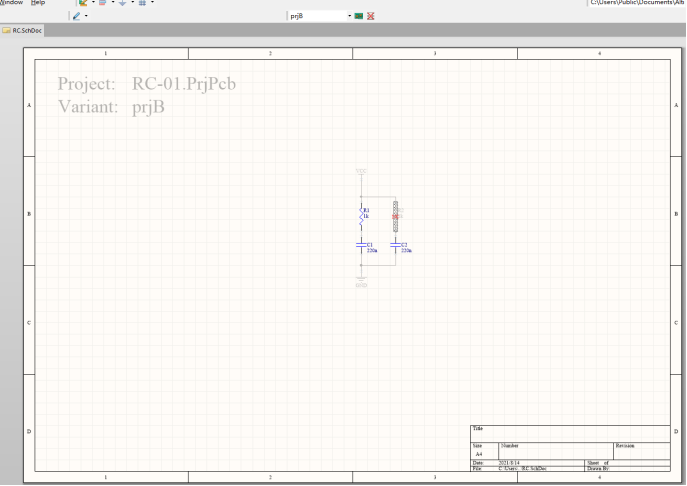Select capacitor C2 on the schematic
The width and height of the screenshot is (687, 486).
[x=396, y=246]
